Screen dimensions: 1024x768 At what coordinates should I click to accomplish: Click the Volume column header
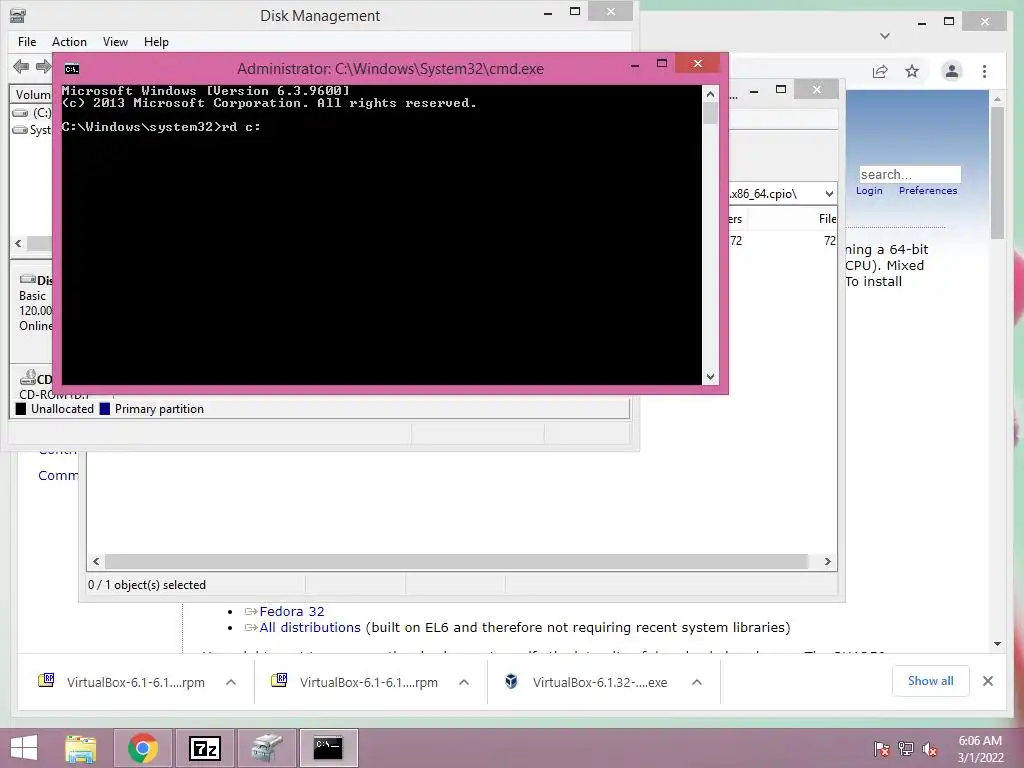[32, 95]
